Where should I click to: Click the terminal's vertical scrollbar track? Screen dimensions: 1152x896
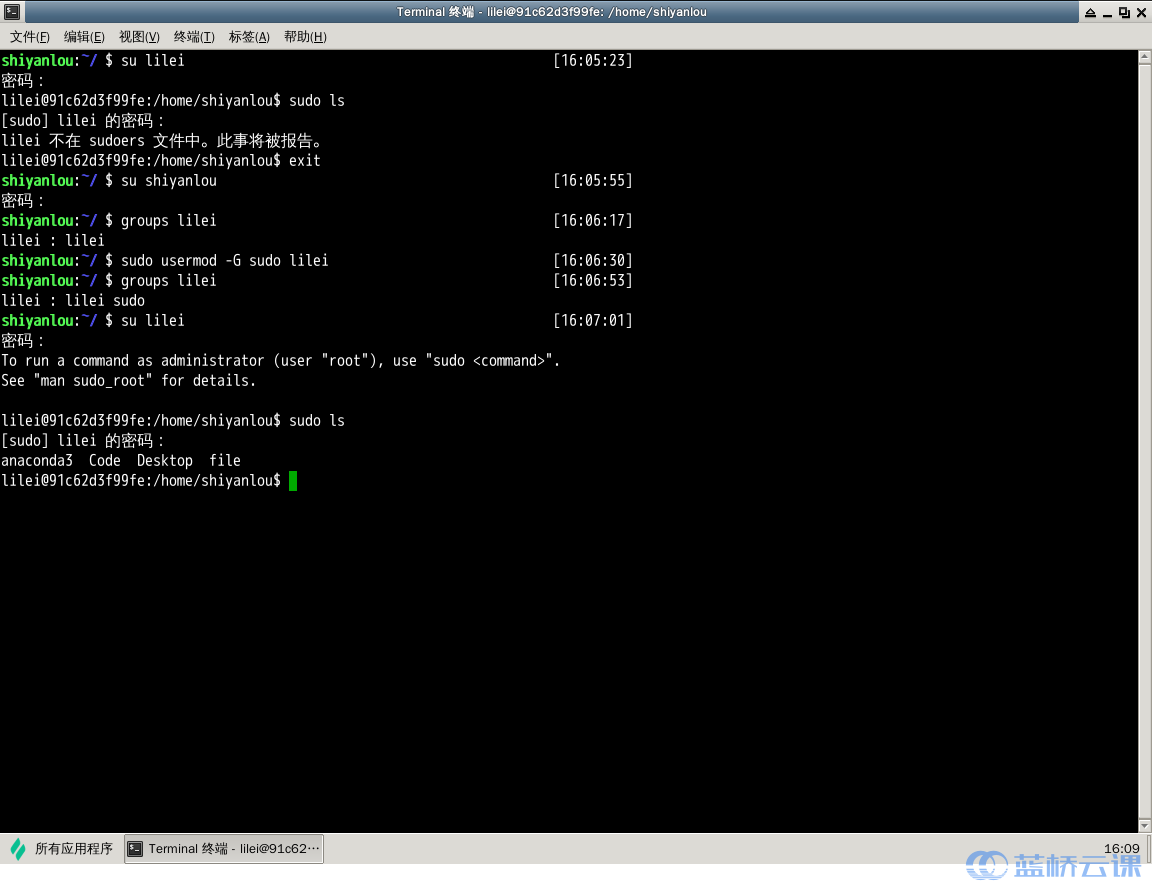pos(1144,440)
